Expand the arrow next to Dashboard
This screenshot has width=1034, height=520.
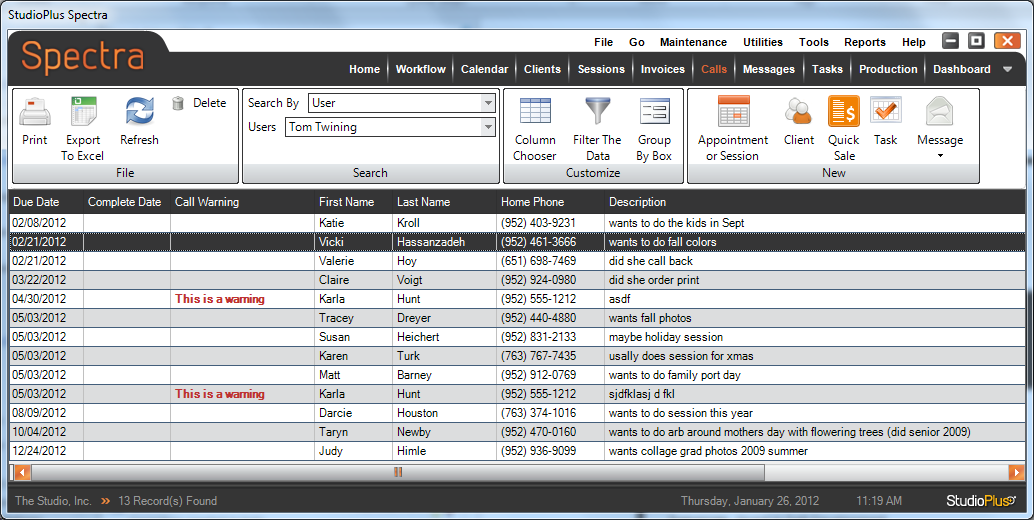1008,70
